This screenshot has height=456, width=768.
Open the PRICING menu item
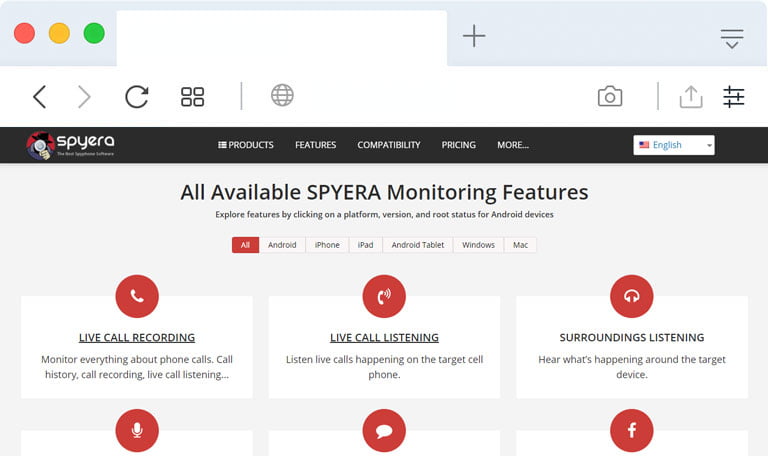[458, 145]
